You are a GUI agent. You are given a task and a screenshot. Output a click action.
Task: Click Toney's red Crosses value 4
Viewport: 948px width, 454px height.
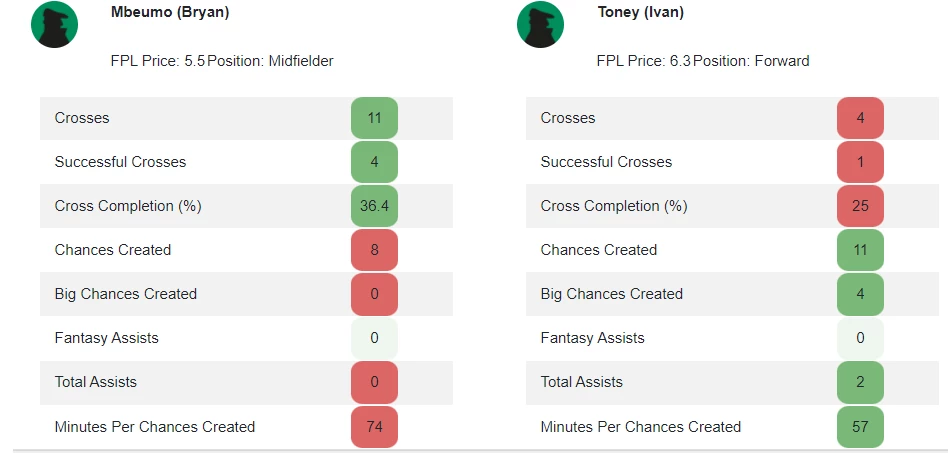tap(860, 118)
